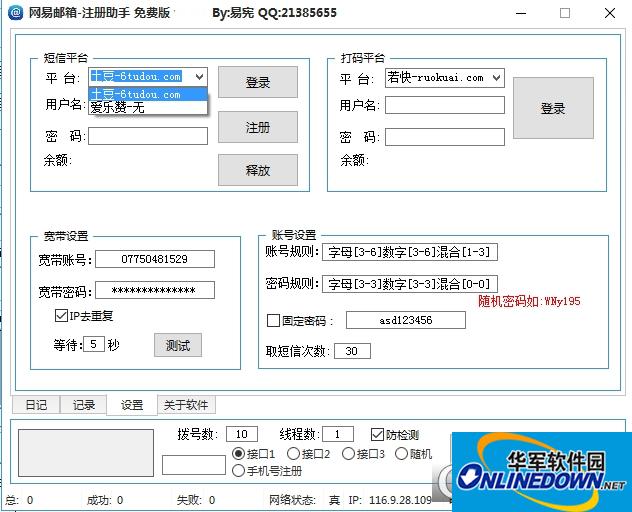Select the 接口2 radio button
The image size is (632, 512).
point(293,454)
